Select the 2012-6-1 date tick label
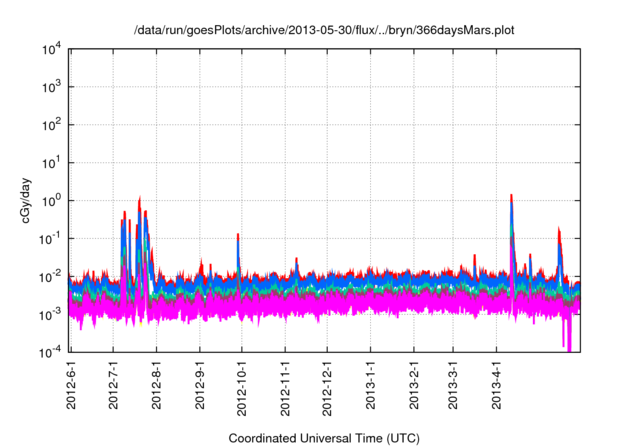This screenshot has width=640, height=448. click(x=72, y=385)
